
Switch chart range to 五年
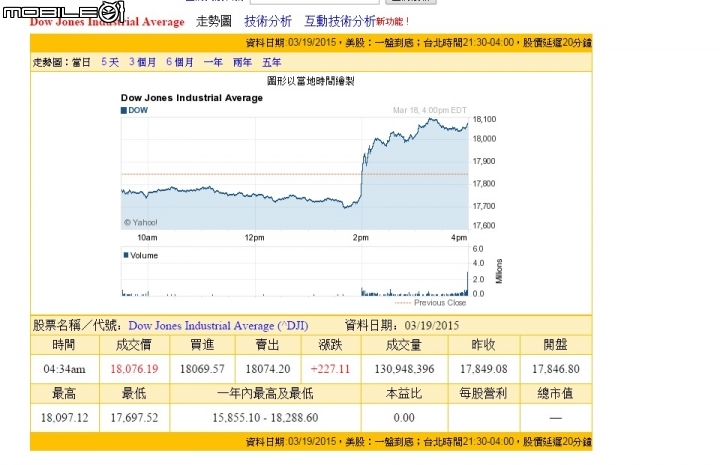click(271, 62)
